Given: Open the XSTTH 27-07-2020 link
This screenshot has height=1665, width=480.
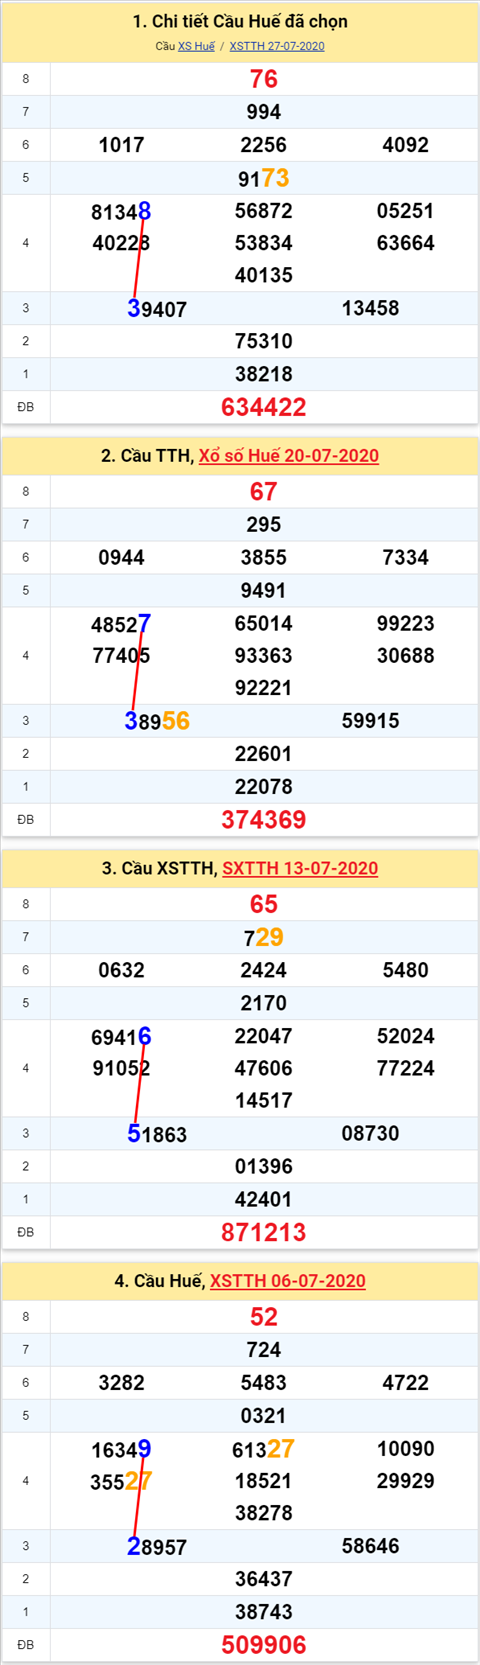Looking at the screenshot, I should tap(277, 46).
